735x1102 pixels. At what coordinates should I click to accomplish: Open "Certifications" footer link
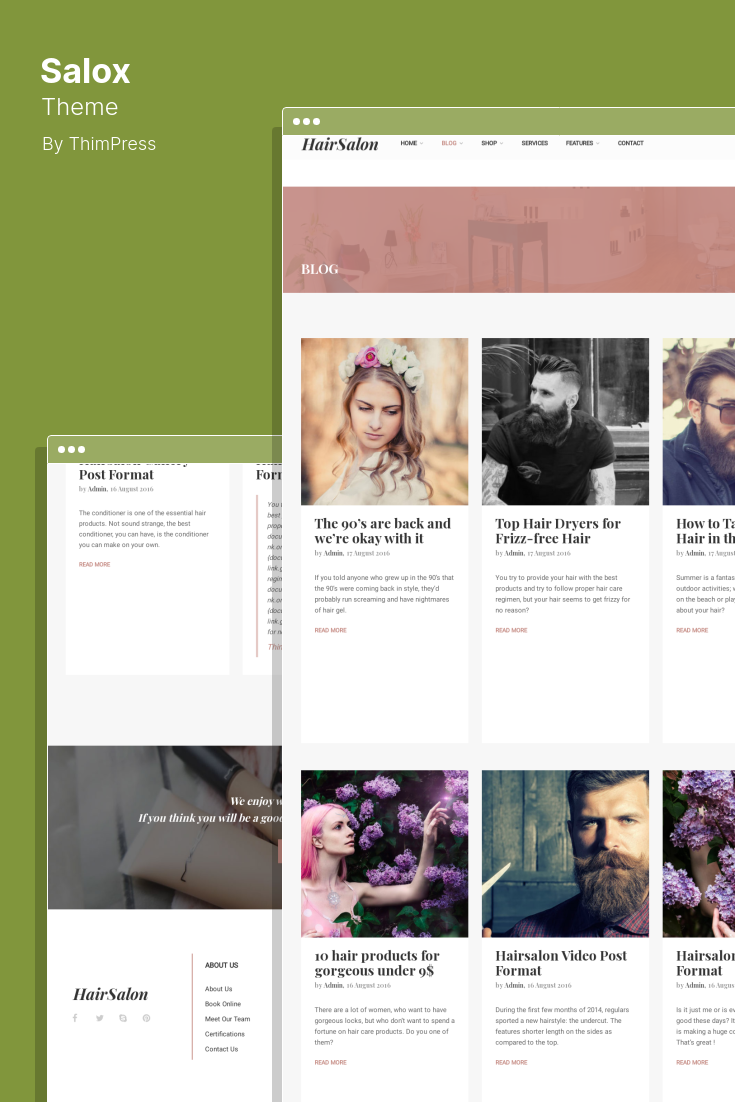[x=225, y=1034]
